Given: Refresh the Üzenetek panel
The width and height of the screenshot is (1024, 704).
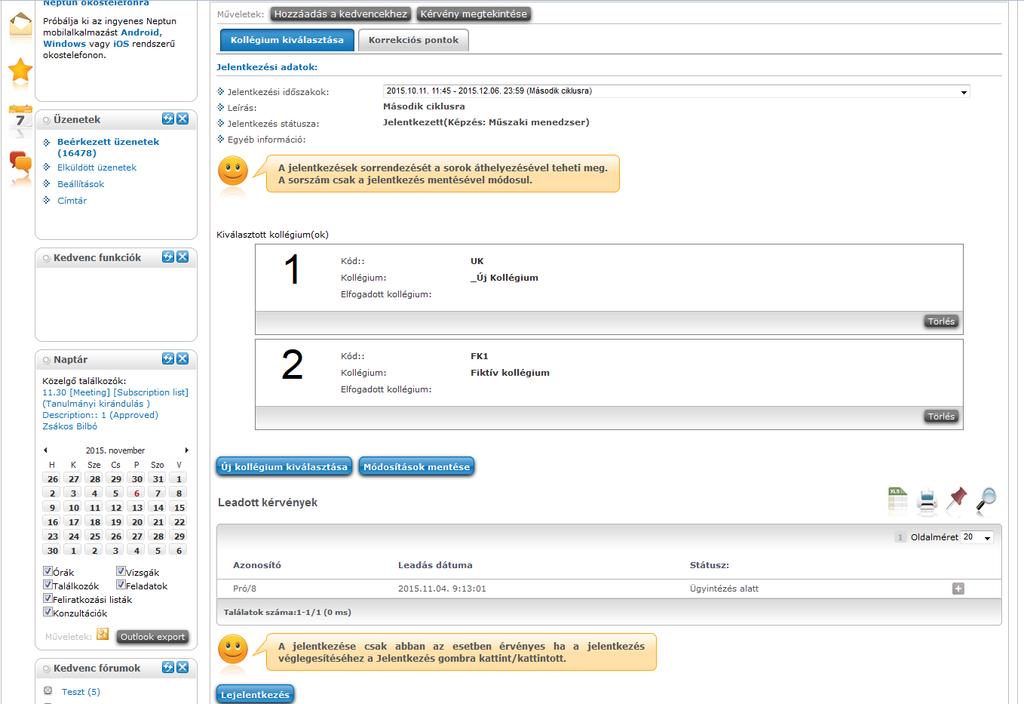Looking at the screenshot, I should [x=168, y=119].
